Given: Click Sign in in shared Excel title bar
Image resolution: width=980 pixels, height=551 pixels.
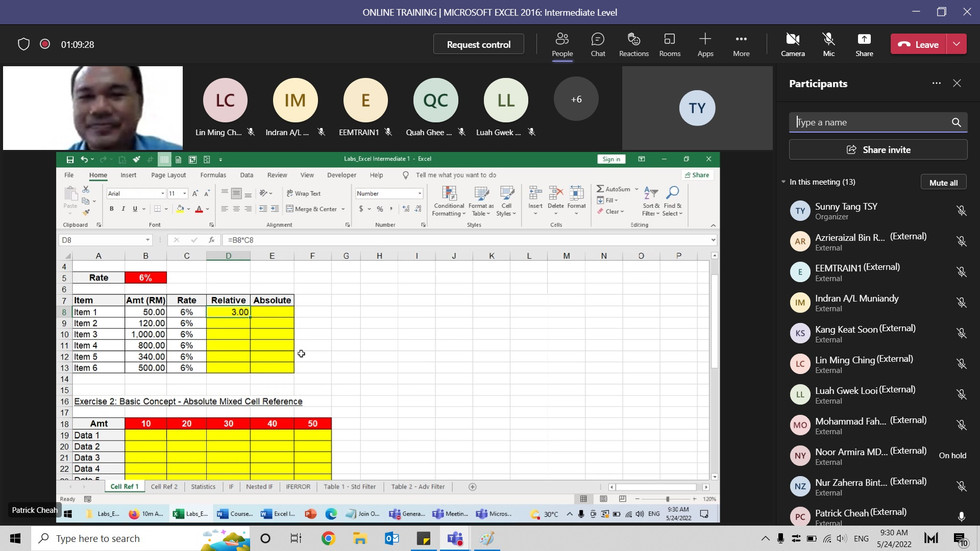Looking at the screenshot, I should [x=611, y=159].
